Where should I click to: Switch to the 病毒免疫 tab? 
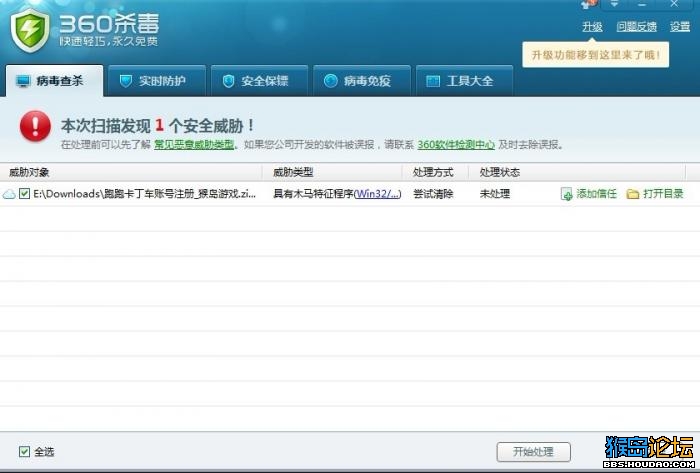pyautogui.click(x=362, y=81)
